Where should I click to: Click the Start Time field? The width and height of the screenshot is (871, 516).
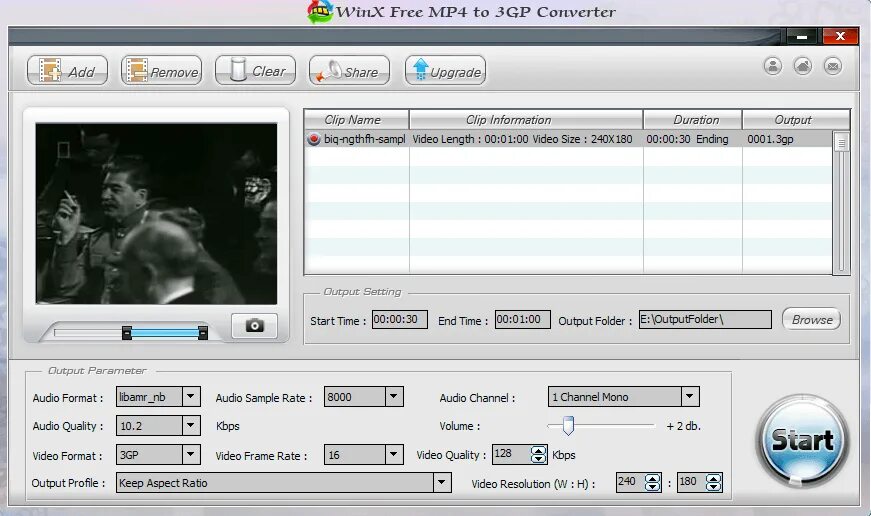(x=399, y=319)
